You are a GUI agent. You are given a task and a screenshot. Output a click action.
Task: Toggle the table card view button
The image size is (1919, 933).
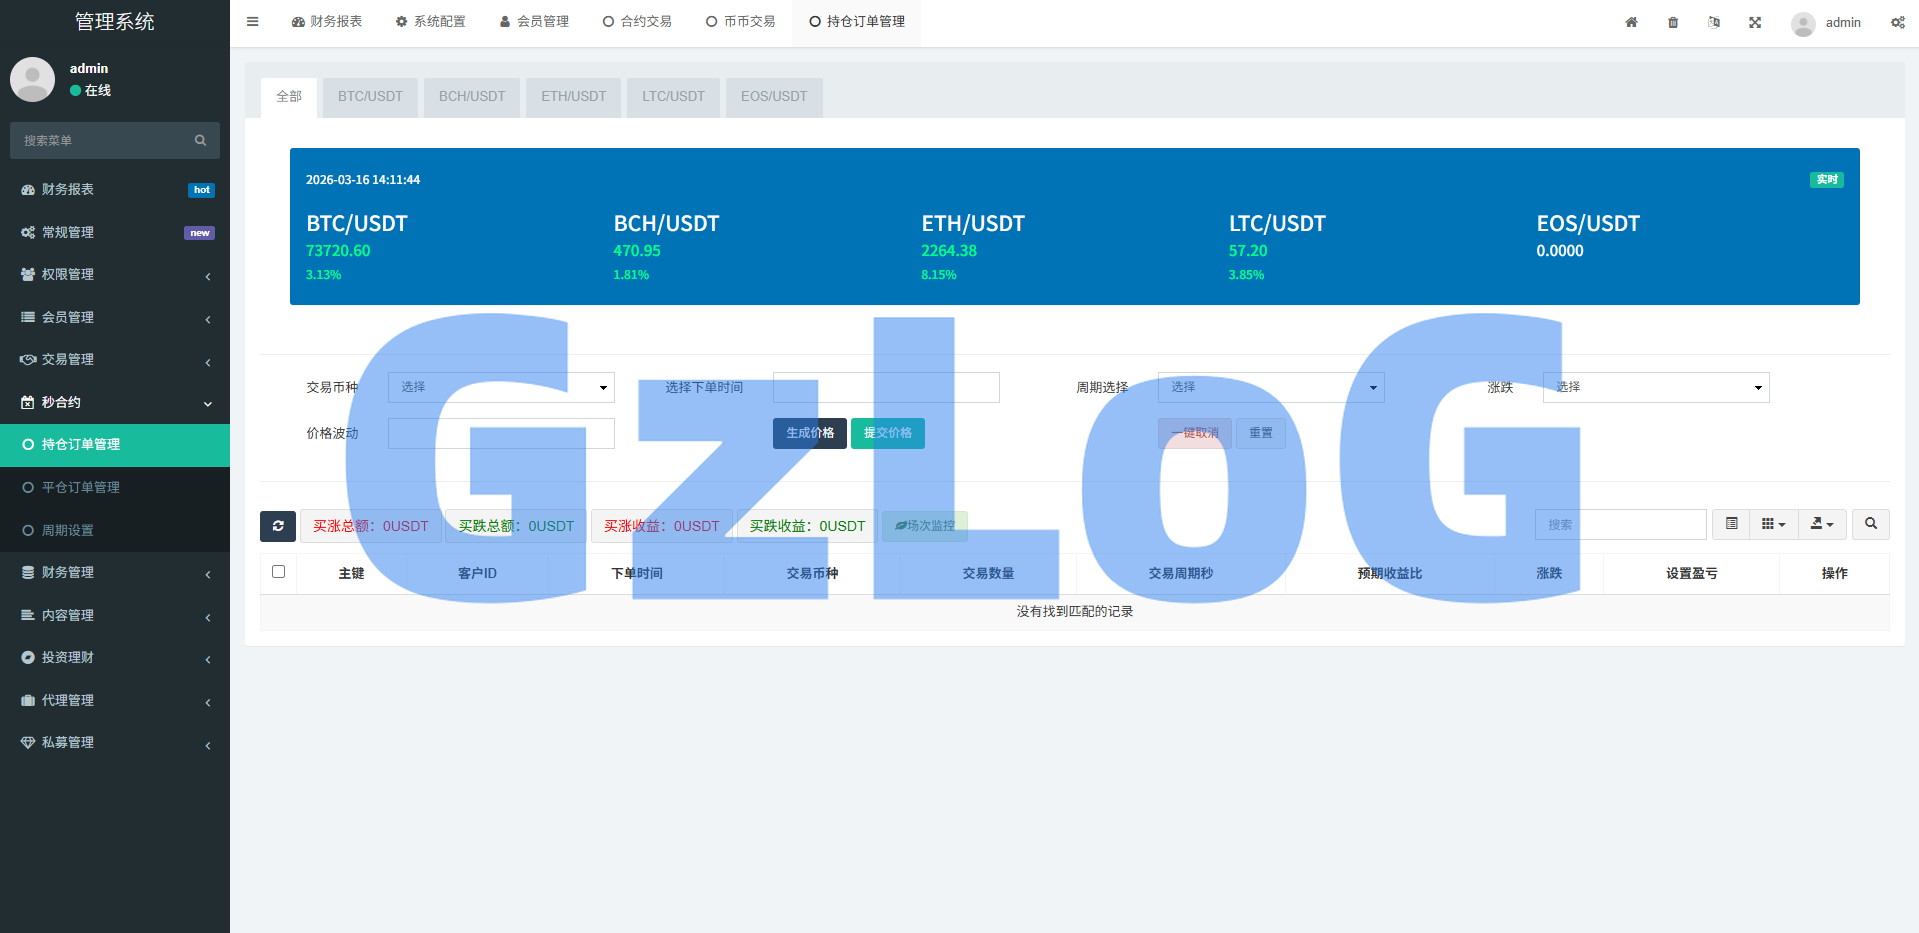(1731, 524)
